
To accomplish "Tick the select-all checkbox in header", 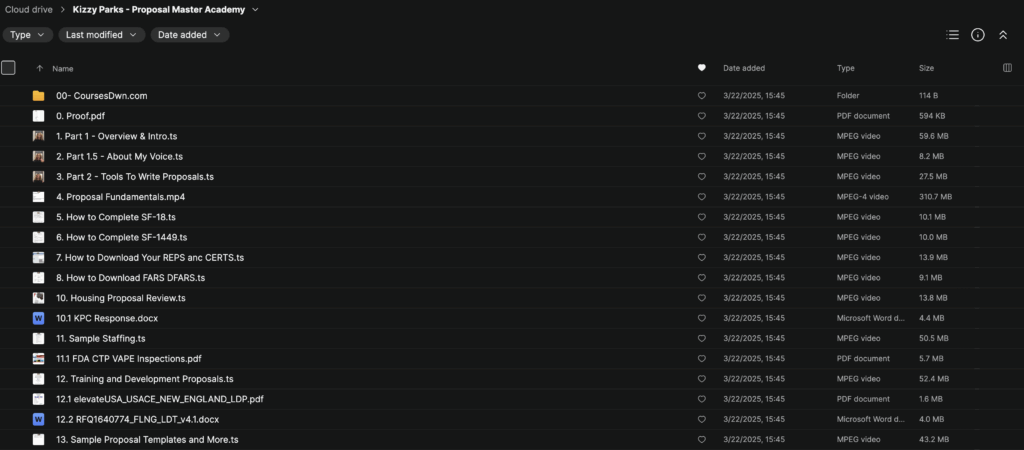I will 9,68.
